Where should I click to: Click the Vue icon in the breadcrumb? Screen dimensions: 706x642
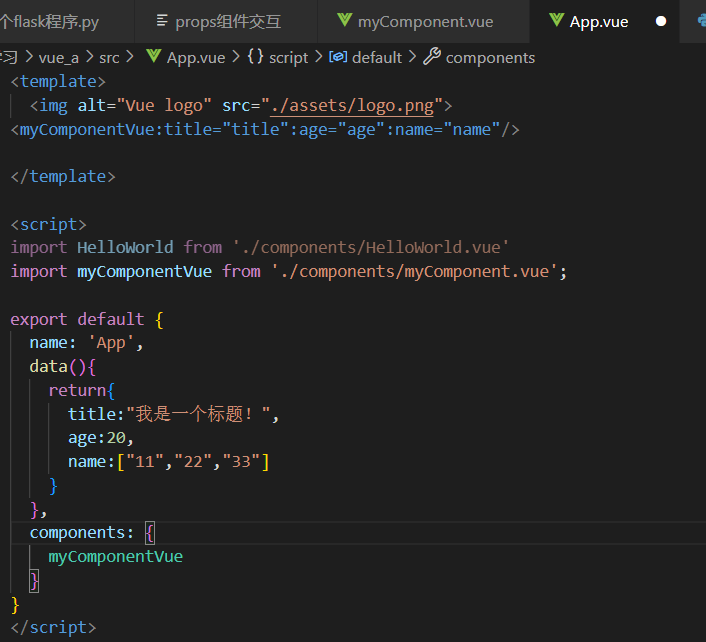click(x=154, y=56)
